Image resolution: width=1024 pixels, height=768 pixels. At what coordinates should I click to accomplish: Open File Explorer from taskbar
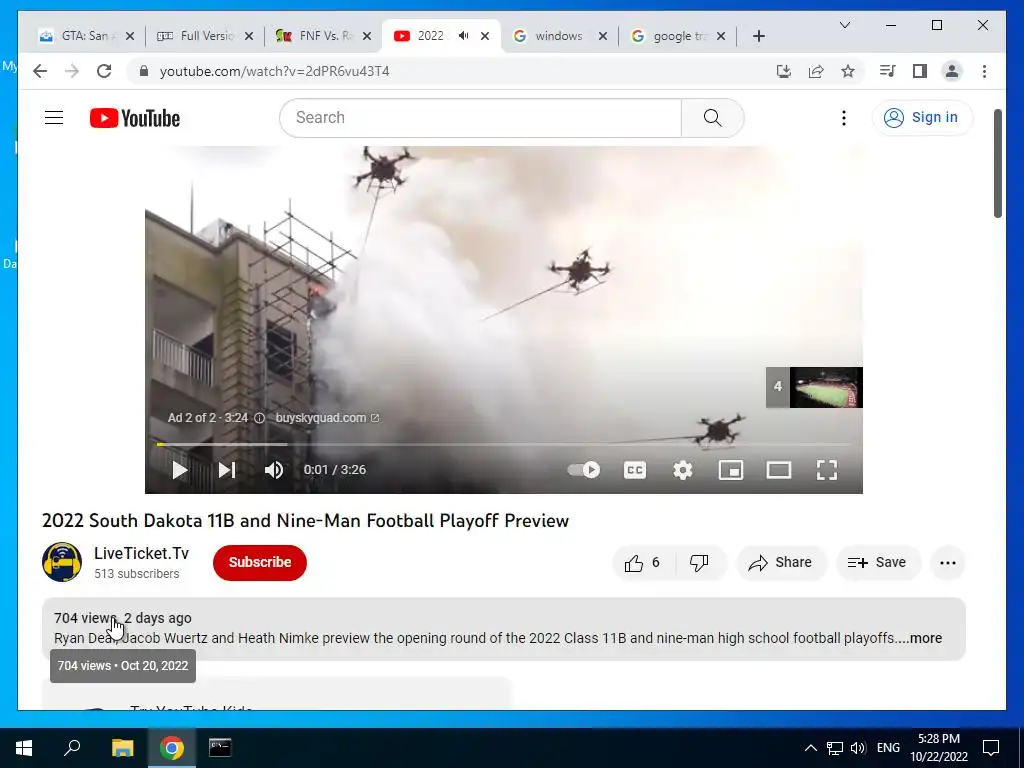[122, 748]
